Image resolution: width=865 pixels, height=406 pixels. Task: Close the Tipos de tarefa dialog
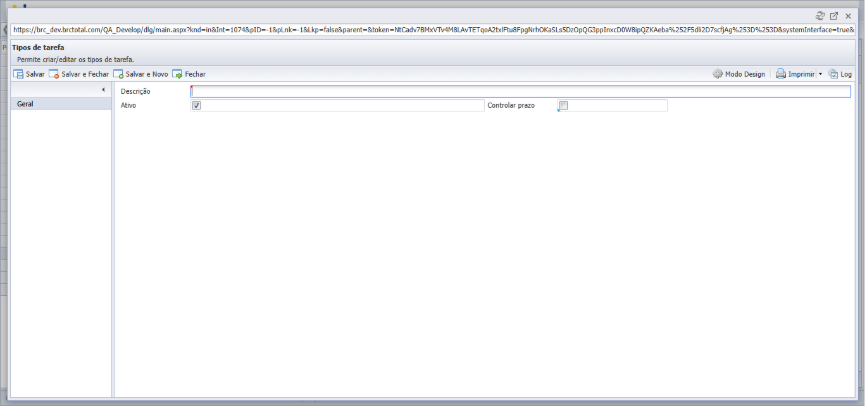[848, 16]
